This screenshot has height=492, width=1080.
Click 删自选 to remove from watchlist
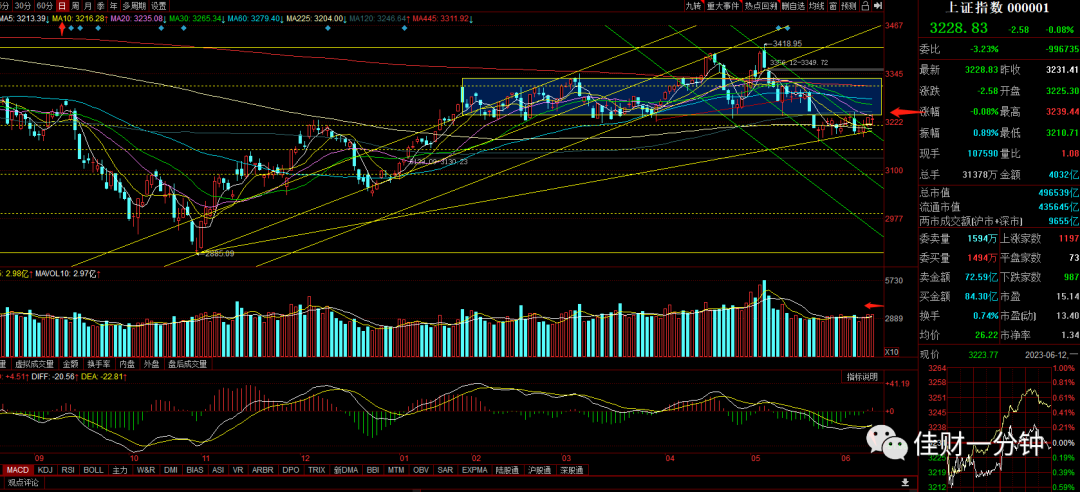click(793, 6)
